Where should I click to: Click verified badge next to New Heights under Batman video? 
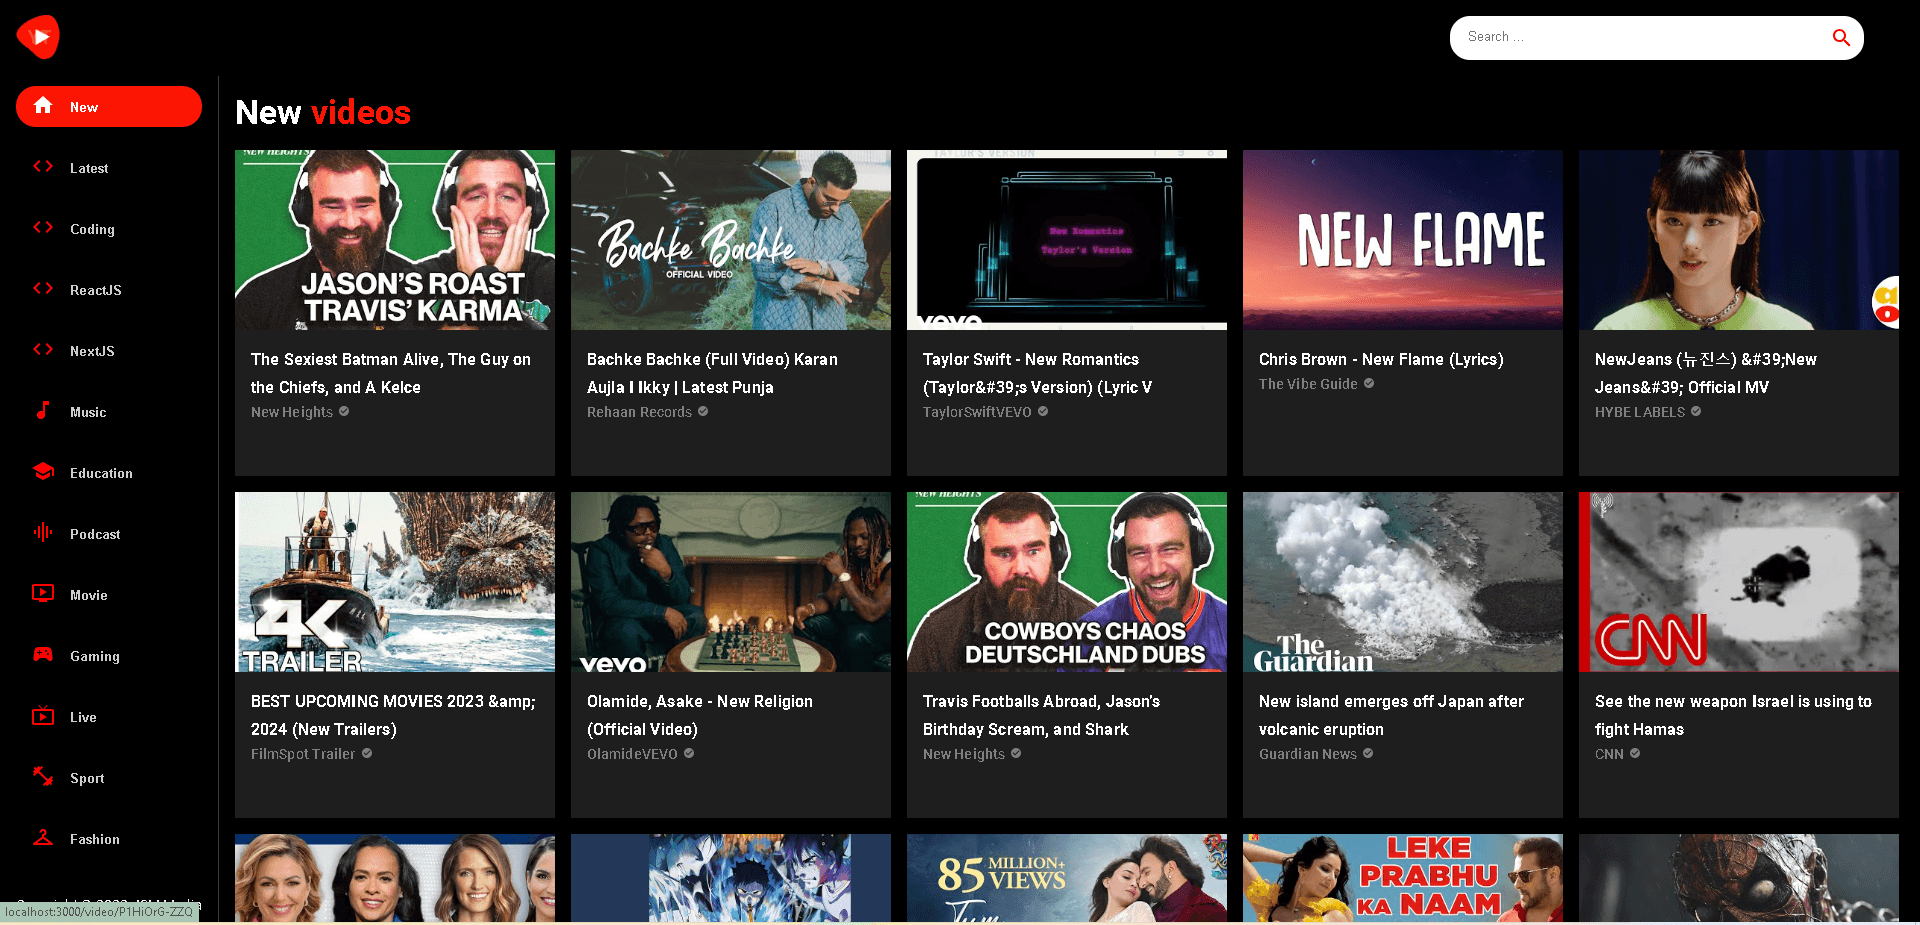[x=344, y=411]
